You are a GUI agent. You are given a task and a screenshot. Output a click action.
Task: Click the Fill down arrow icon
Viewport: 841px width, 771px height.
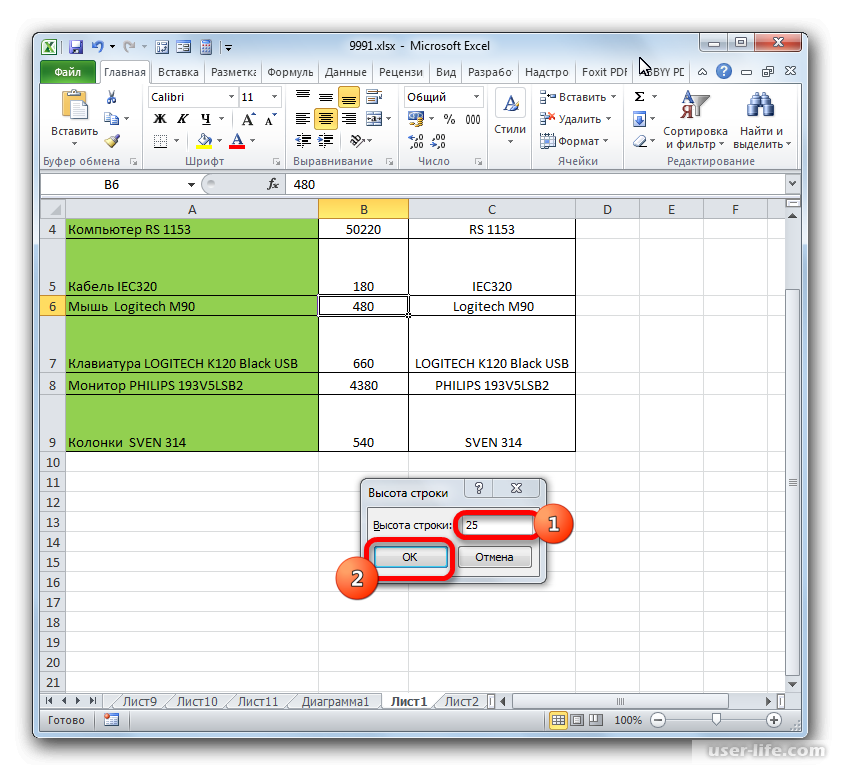pos(639,119)
